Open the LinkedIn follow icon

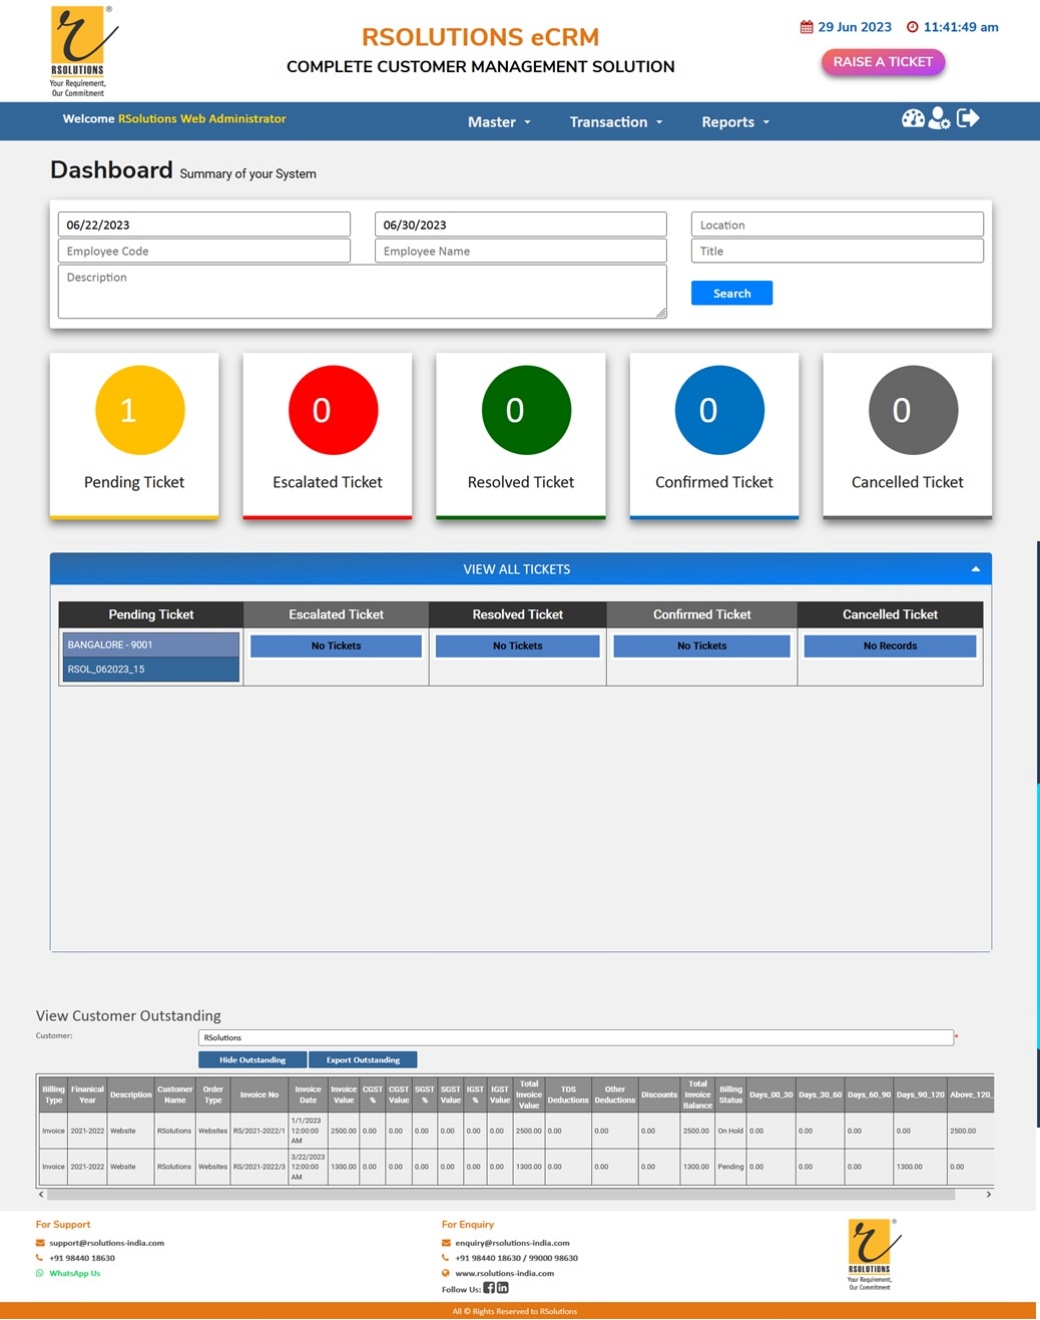coord(502,1288)
